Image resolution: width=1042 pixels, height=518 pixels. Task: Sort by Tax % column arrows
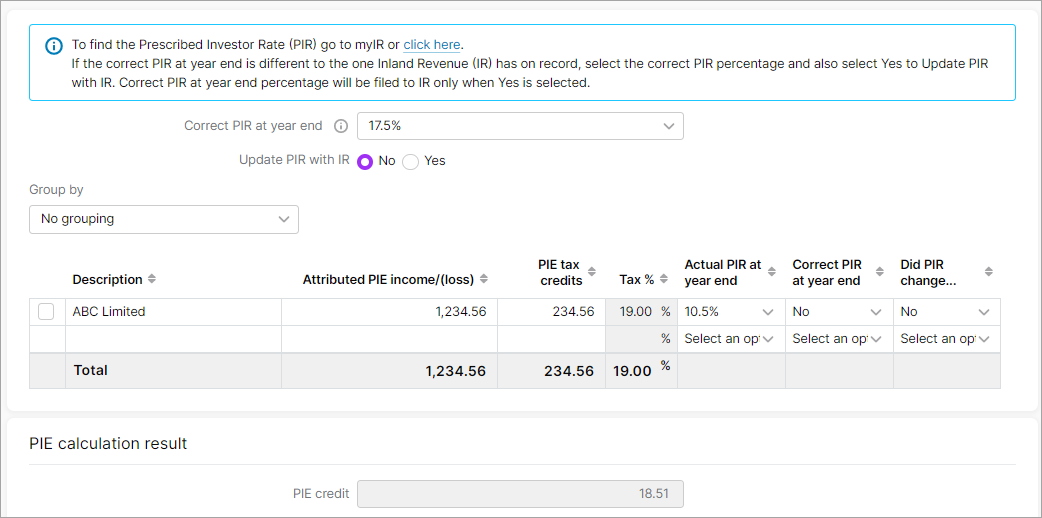coord(663,279)
